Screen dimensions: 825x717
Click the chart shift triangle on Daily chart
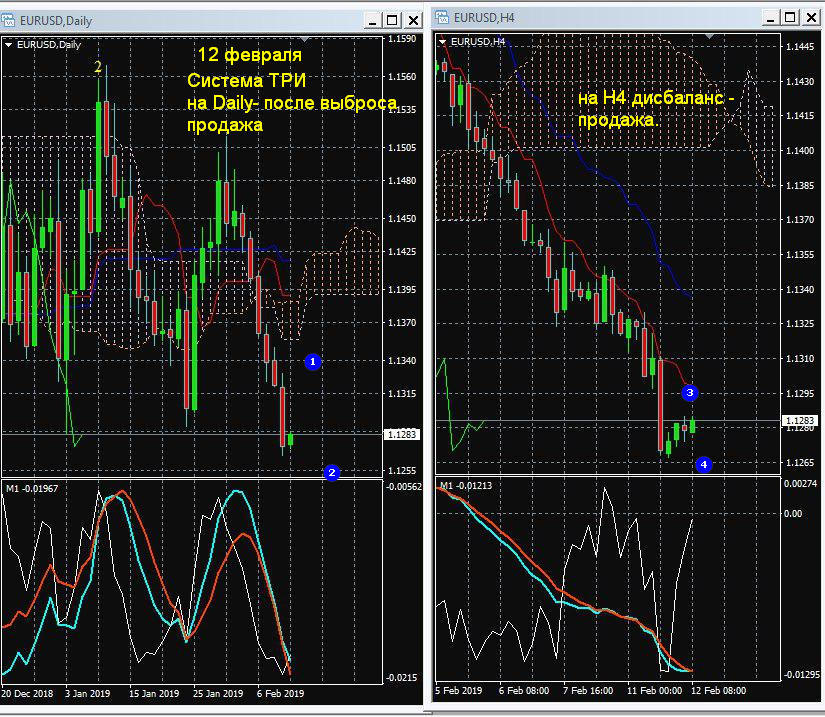point(305,39)
